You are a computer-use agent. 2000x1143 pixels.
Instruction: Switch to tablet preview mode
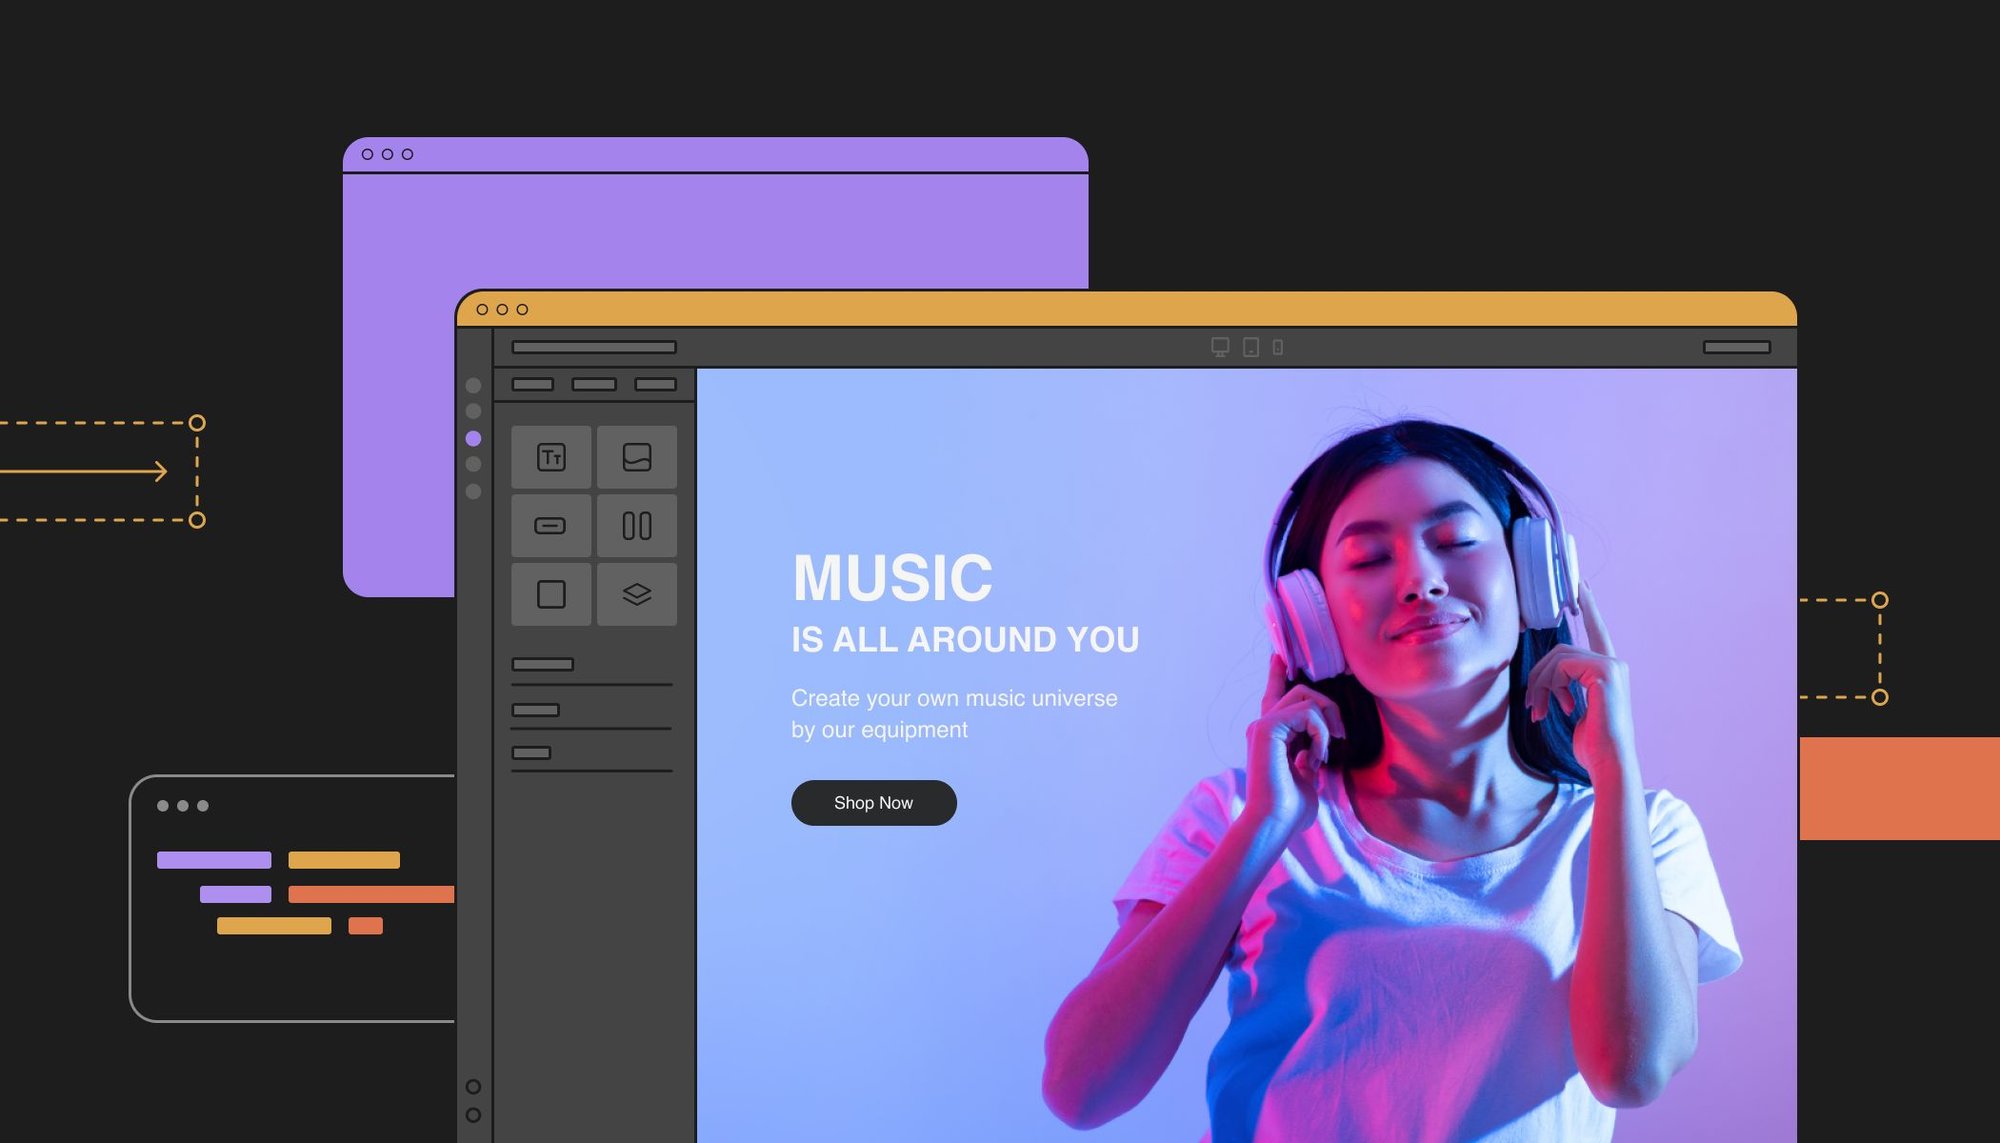1250,346
